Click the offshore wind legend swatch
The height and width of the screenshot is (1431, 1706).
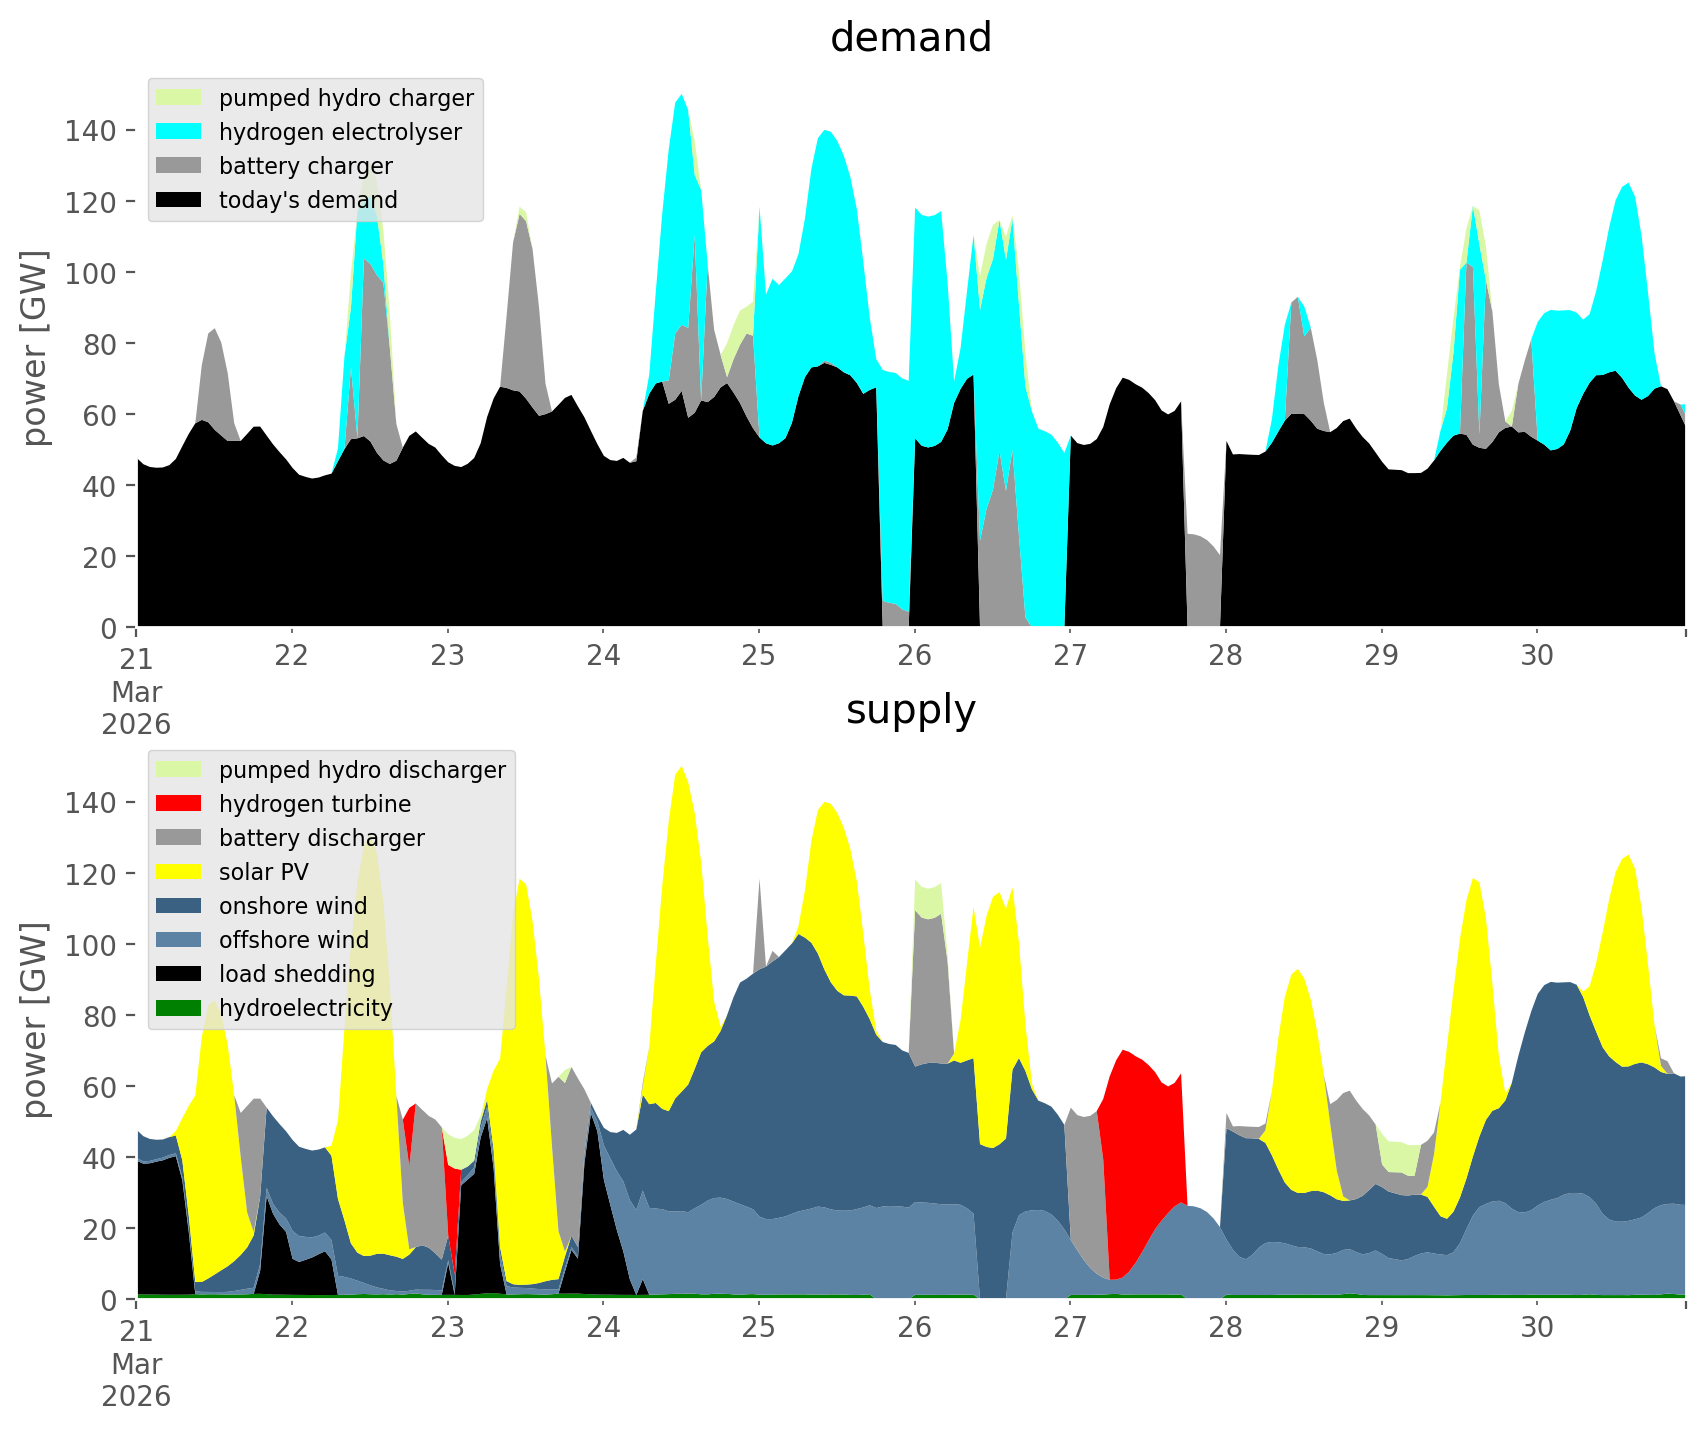[x=179, y=940]
